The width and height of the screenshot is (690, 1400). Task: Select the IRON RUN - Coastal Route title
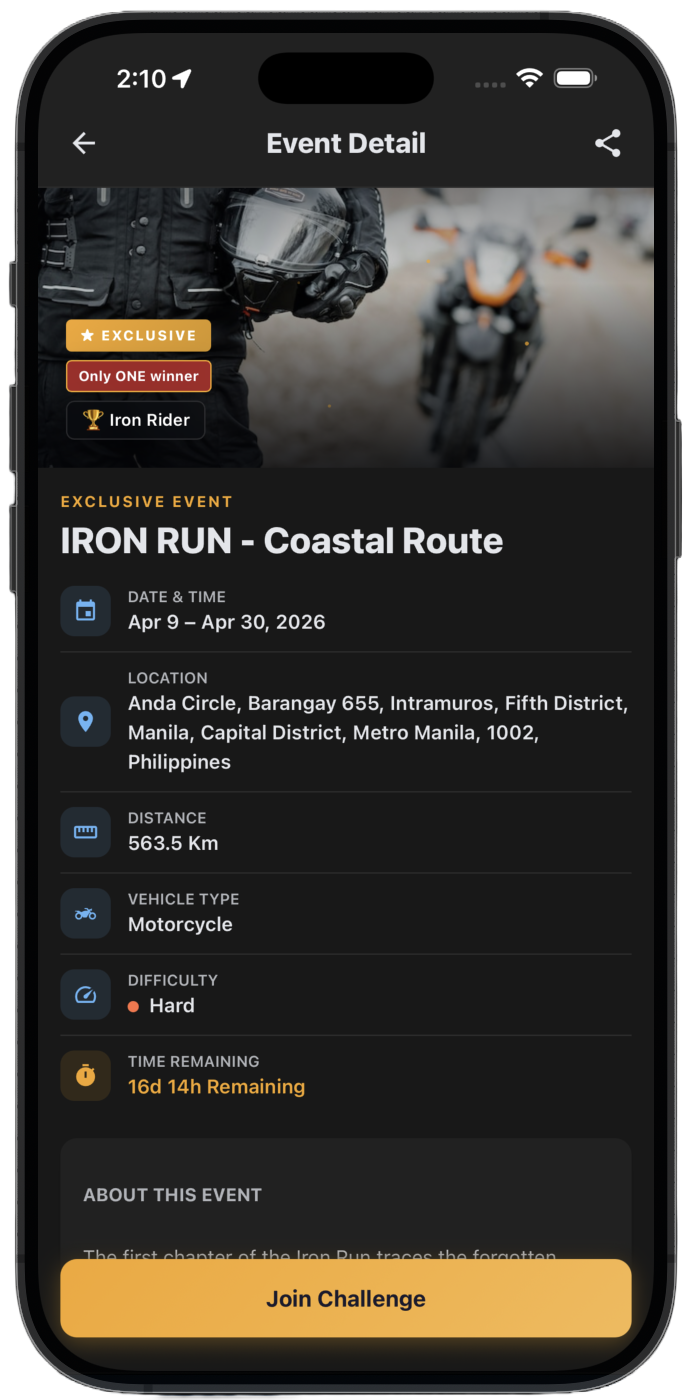coord(282,541)
